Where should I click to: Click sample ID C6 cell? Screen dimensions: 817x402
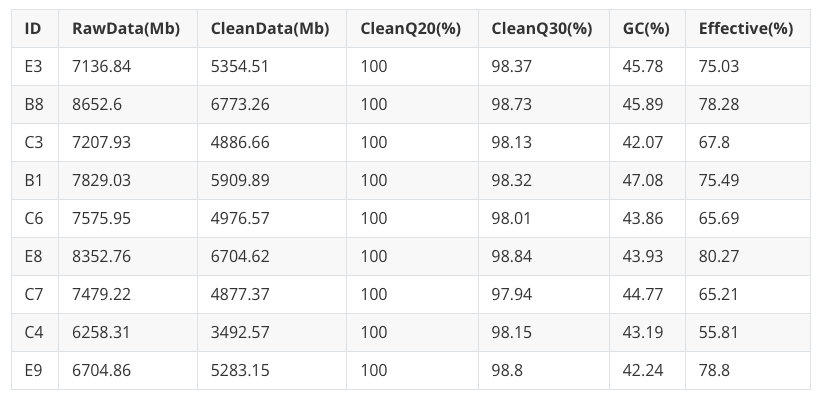(x=33, y=218)
